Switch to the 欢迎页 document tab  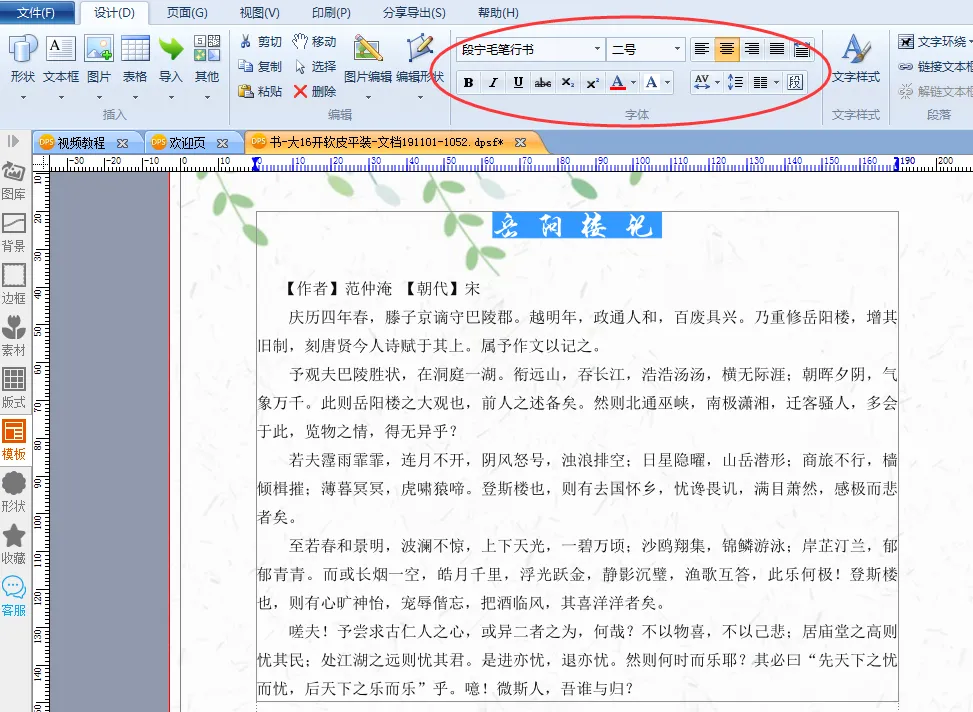pyautogui.click(x=186, y=143)
